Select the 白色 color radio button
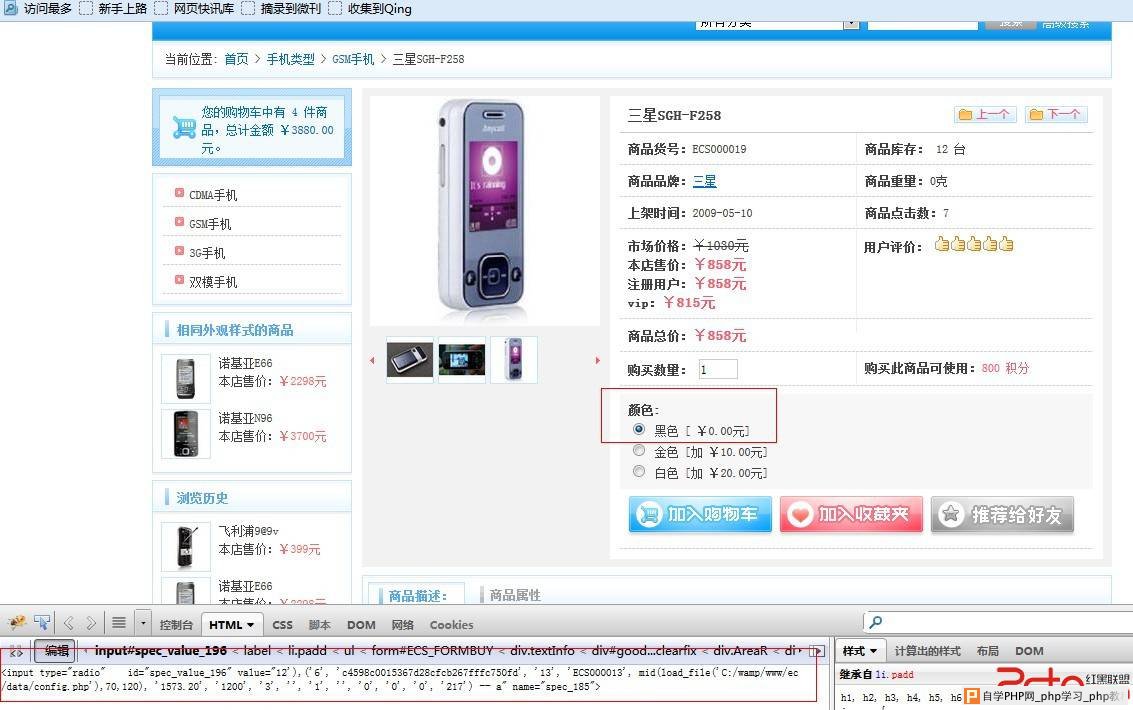1133x710 pixels. click(x=639, y=472)
